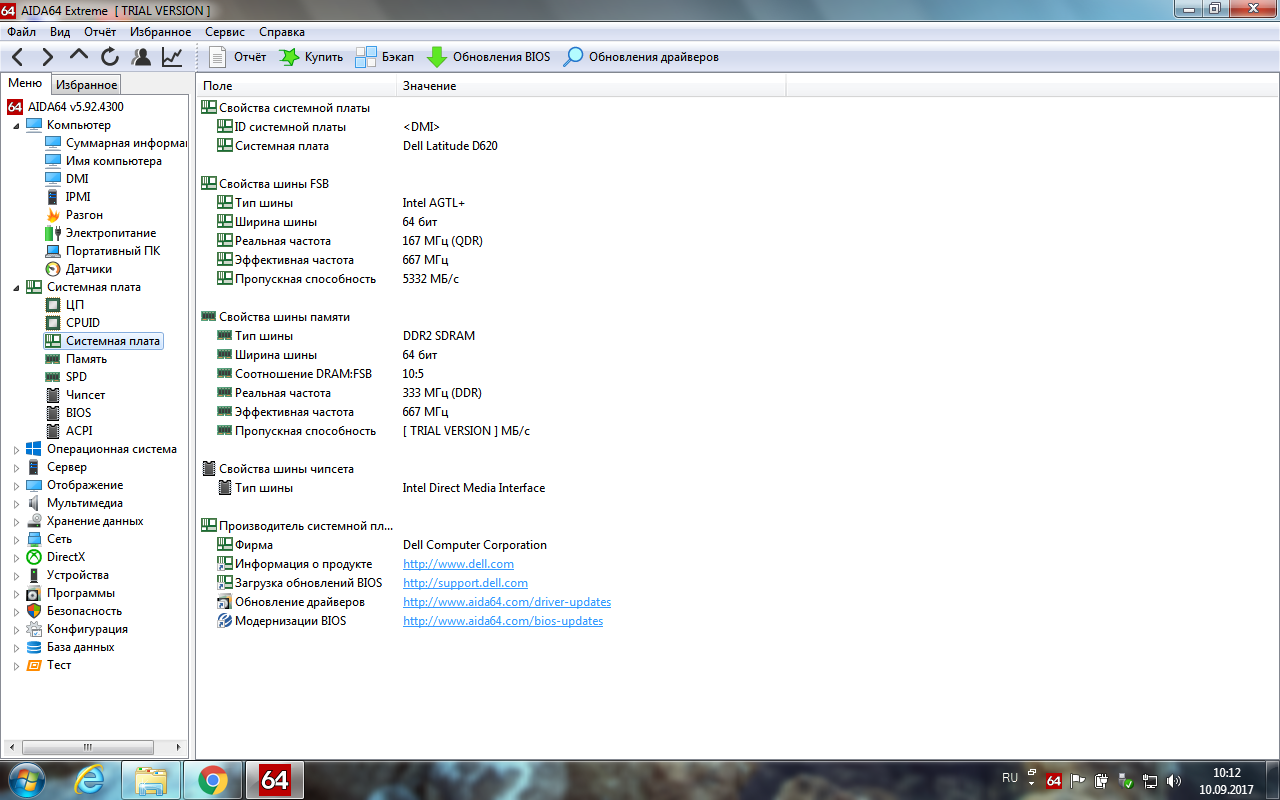The height and width of the screenshot is (800, 1280).
Task: Collapse the Системная плата tree node
Action: pos(16,288)
